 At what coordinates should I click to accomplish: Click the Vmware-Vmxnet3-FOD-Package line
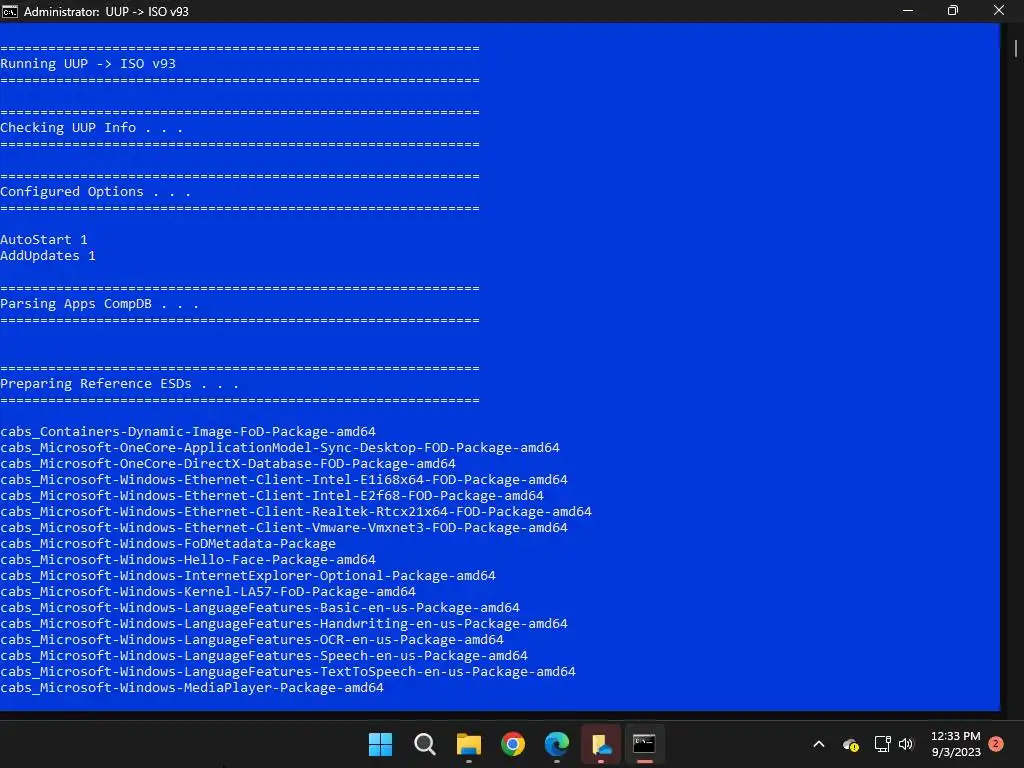coord(284,528)
